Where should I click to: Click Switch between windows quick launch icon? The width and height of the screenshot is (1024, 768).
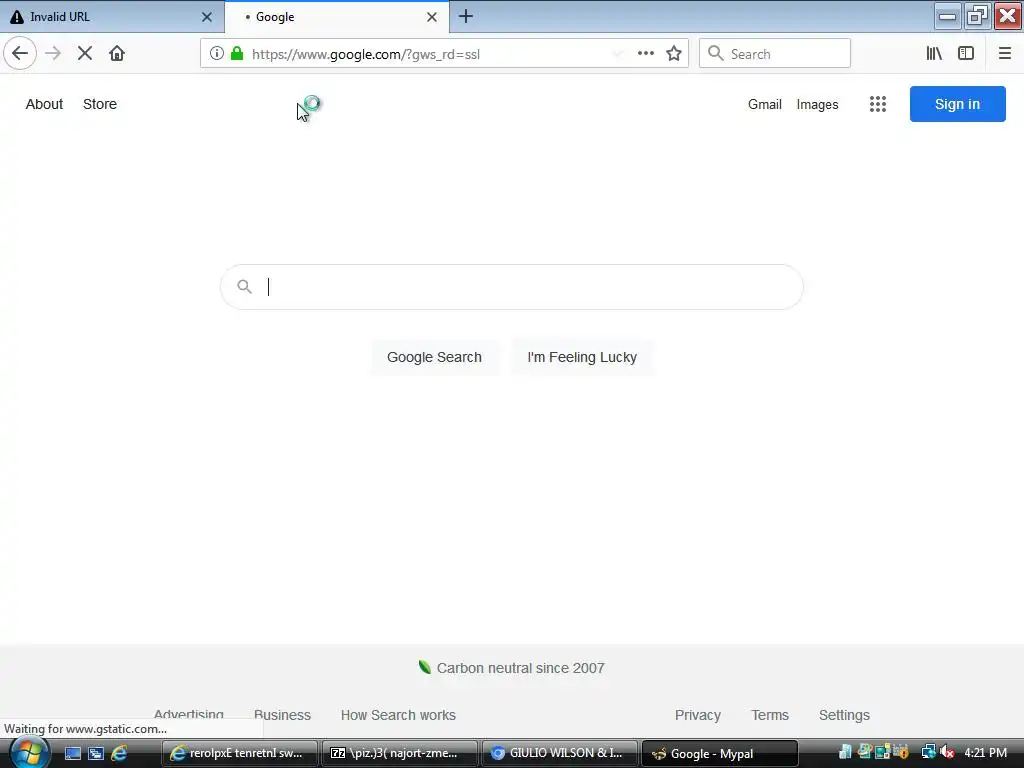click(96, 753)
